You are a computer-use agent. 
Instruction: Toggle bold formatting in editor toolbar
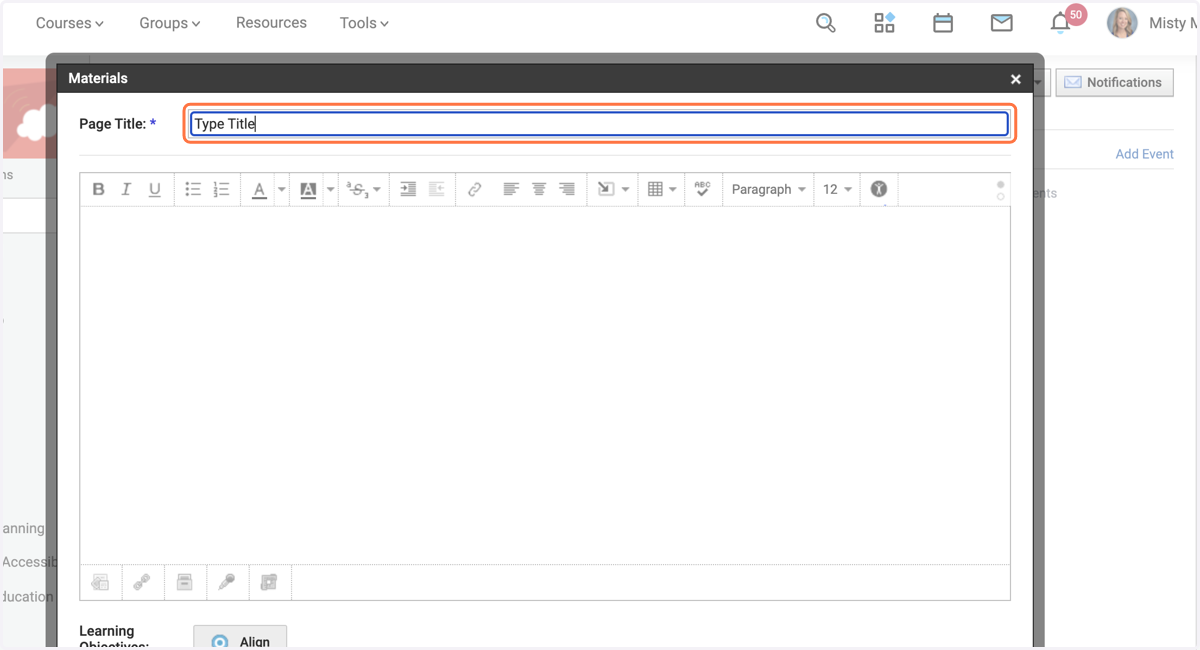(x=98, y=189)
